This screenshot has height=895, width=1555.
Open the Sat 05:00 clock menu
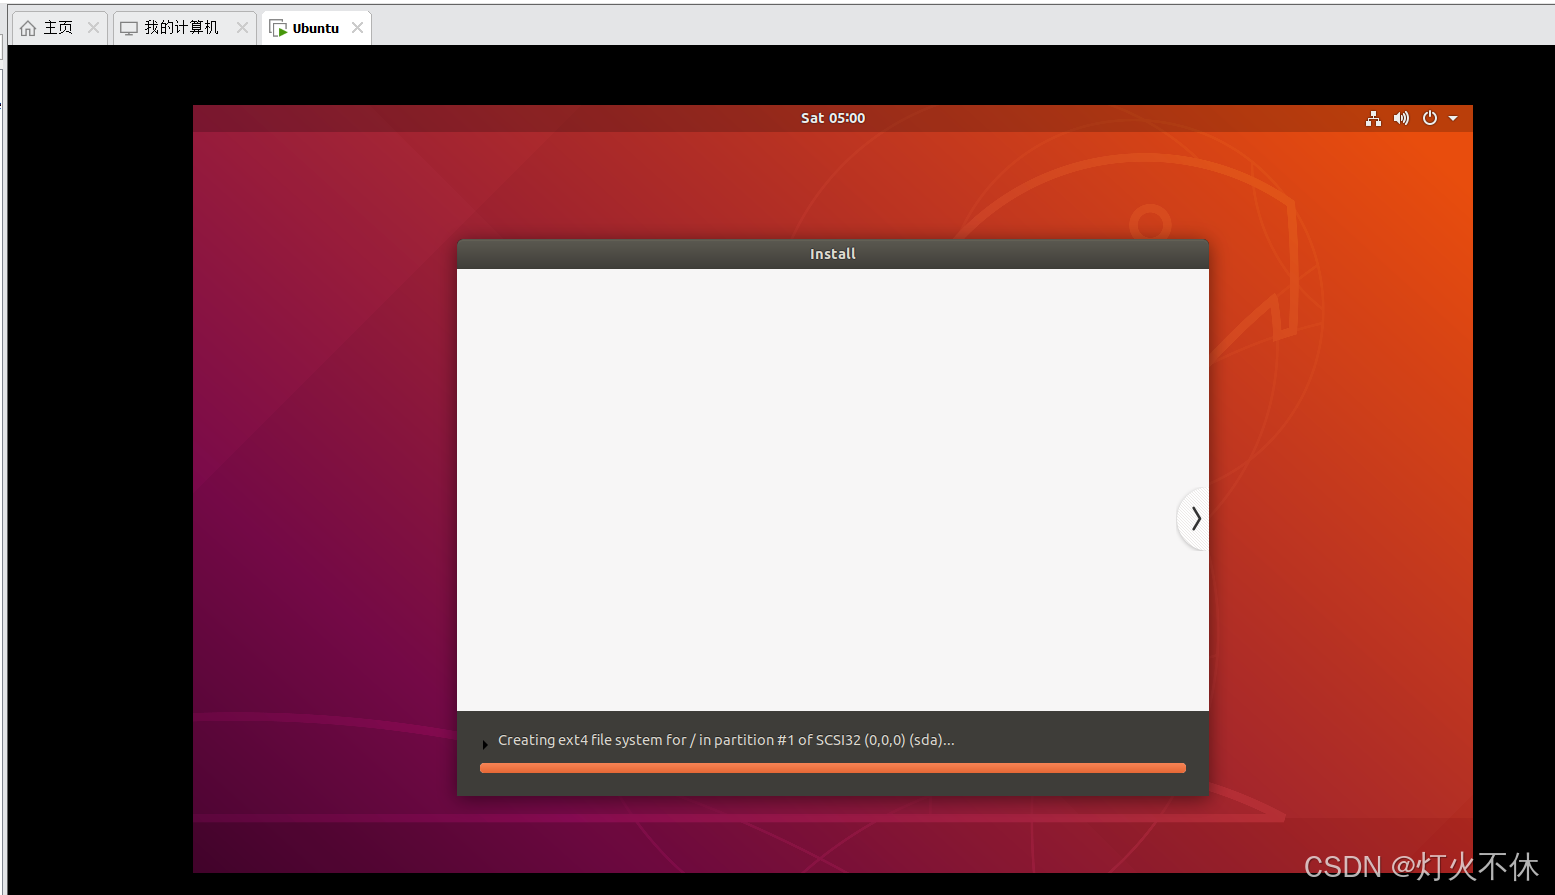(833, 118)
